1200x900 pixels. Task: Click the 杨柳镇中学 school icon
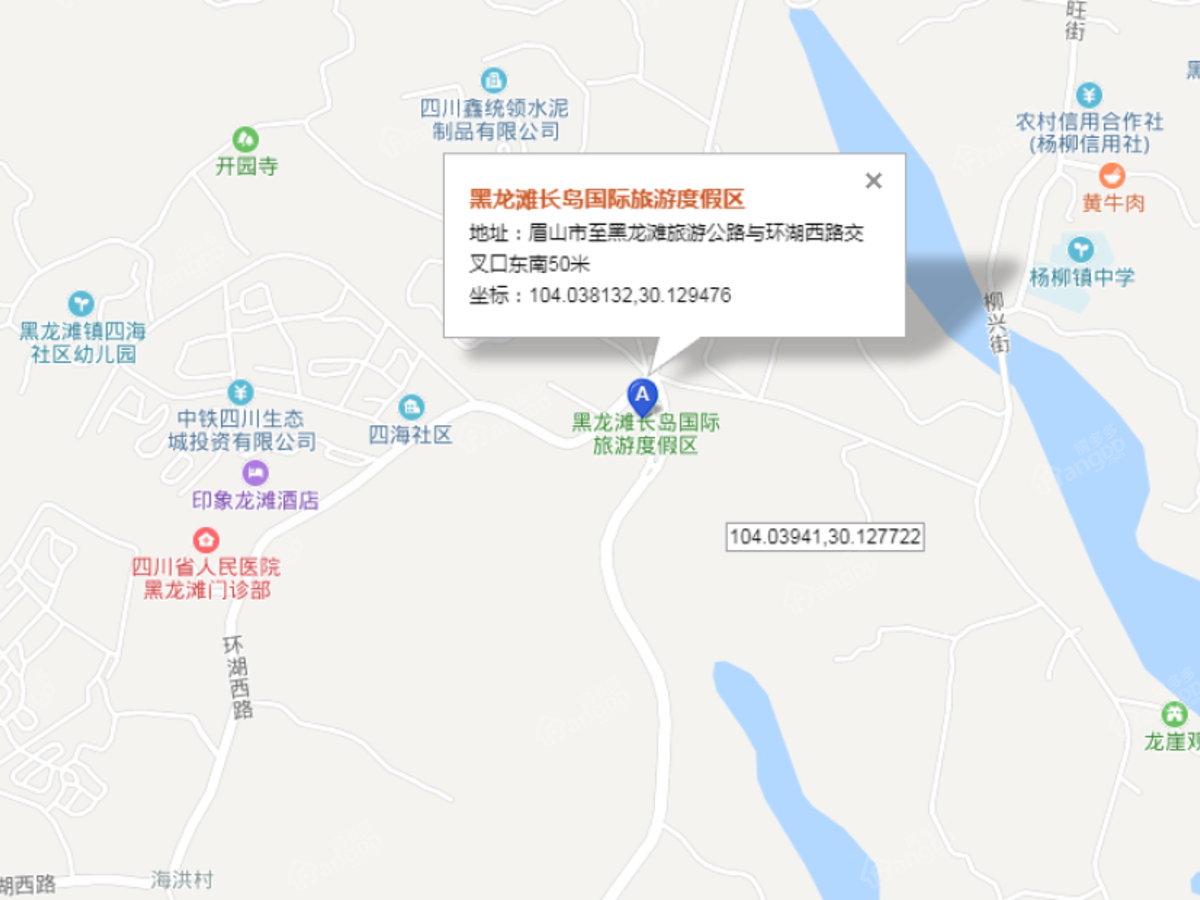(x=1081, y=249)
